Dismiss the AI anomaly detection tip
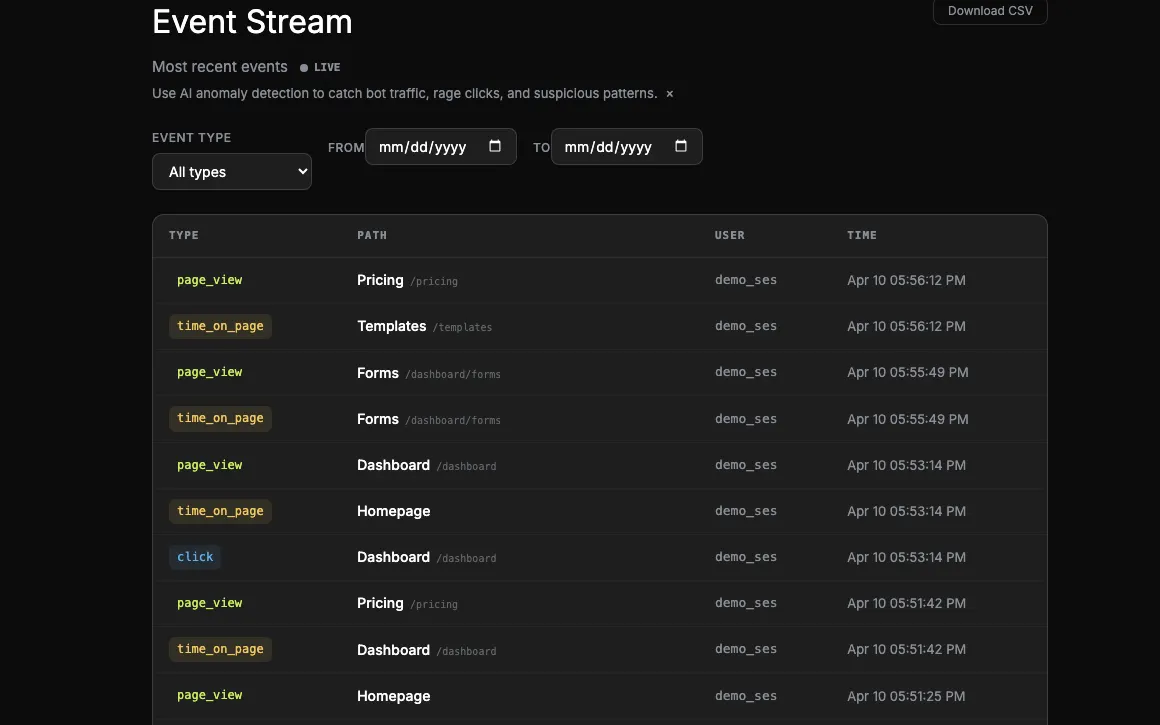The width and height of the screenshot is (1160, 725). tap(669, 93)
